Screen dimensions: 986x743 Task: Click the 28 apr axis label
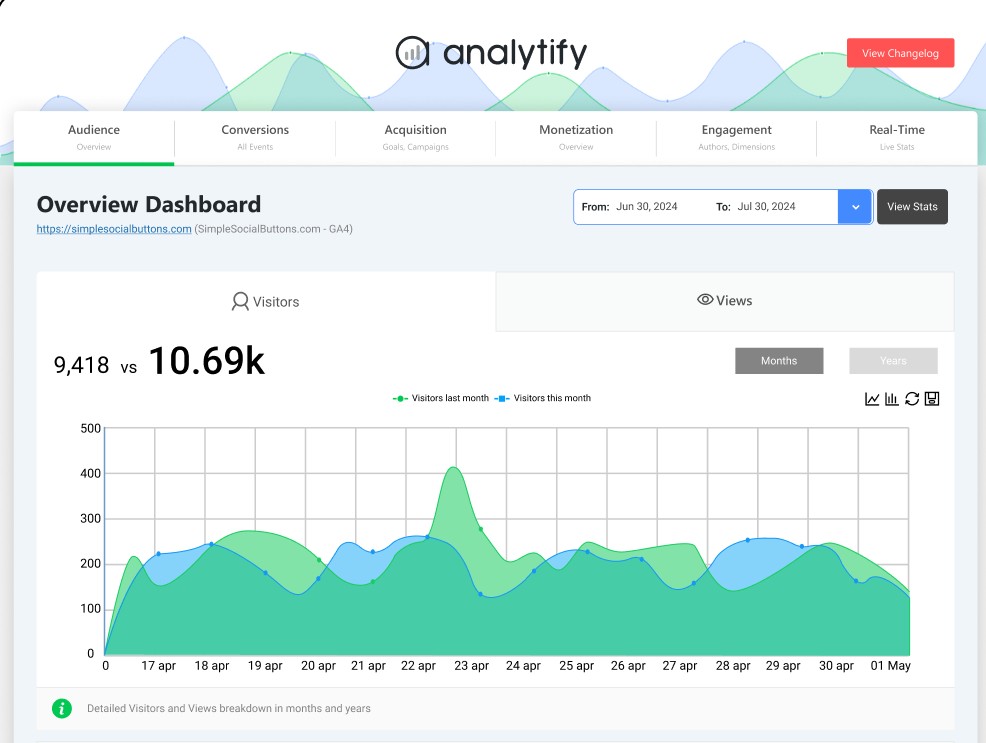tap(733, 666)
